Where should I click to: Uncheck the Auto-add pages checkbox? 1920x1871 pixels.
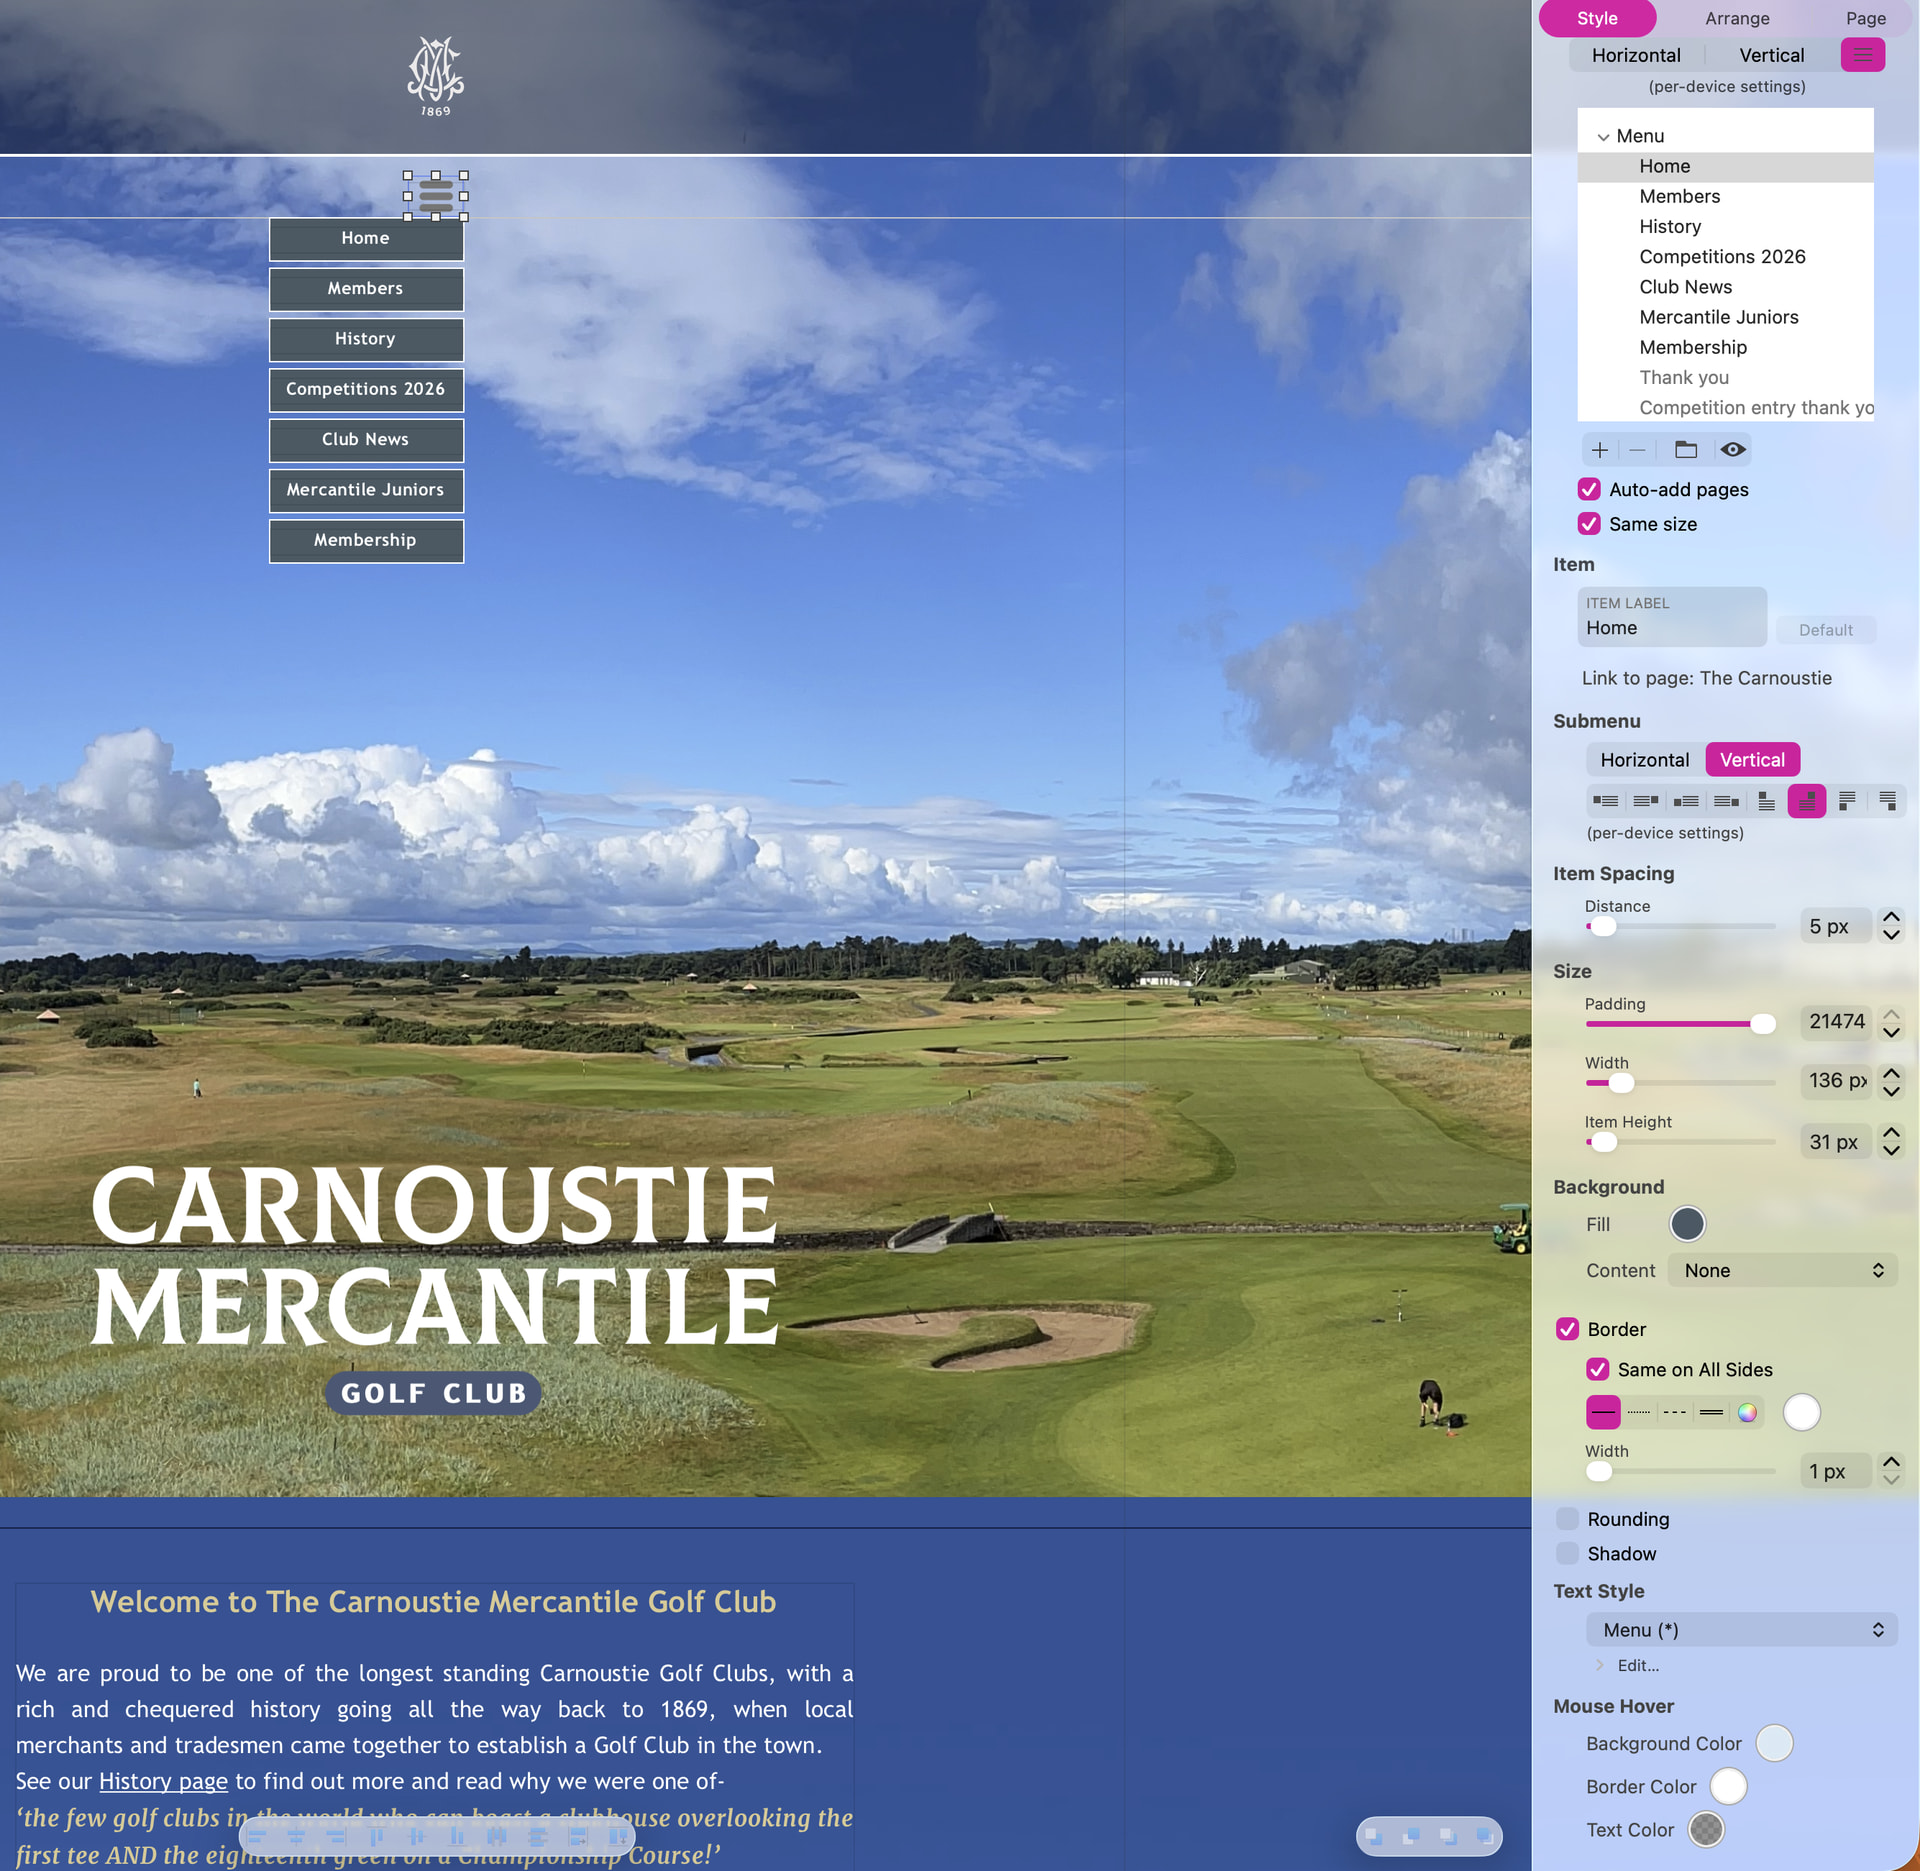point(1589,490)
